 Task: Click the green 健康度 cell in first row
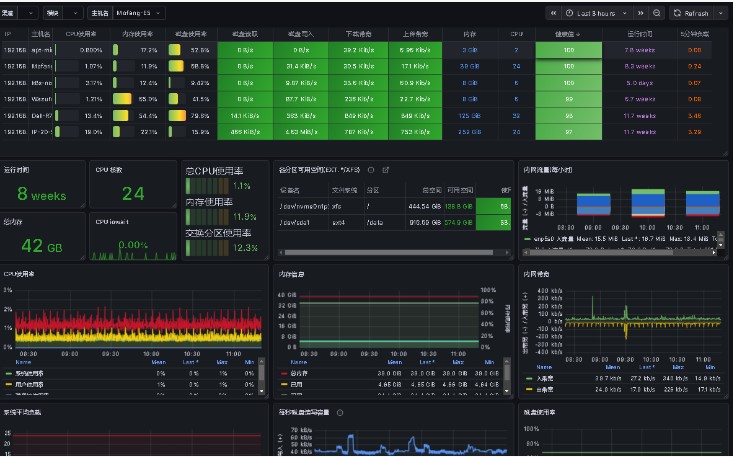[x=568, y=49]
